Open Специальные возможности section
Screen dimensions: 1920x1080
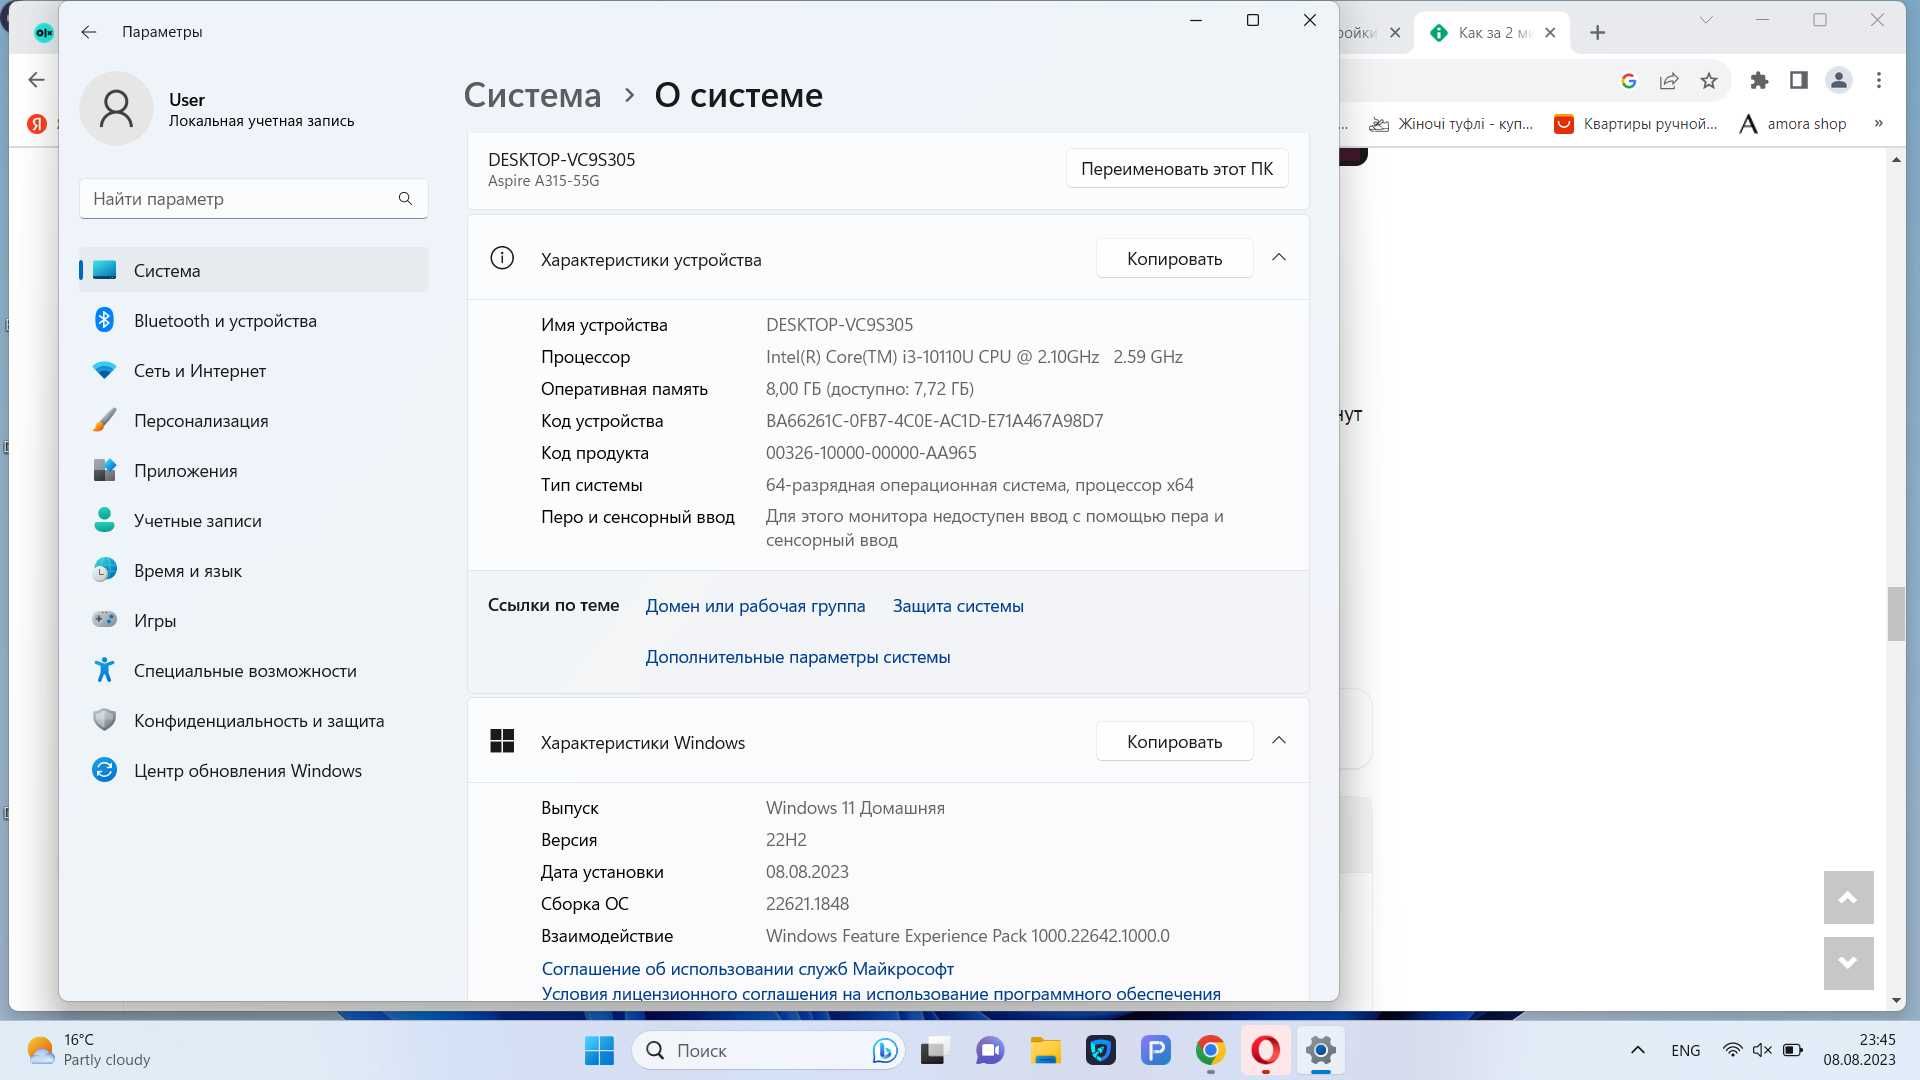coord(254,671)
